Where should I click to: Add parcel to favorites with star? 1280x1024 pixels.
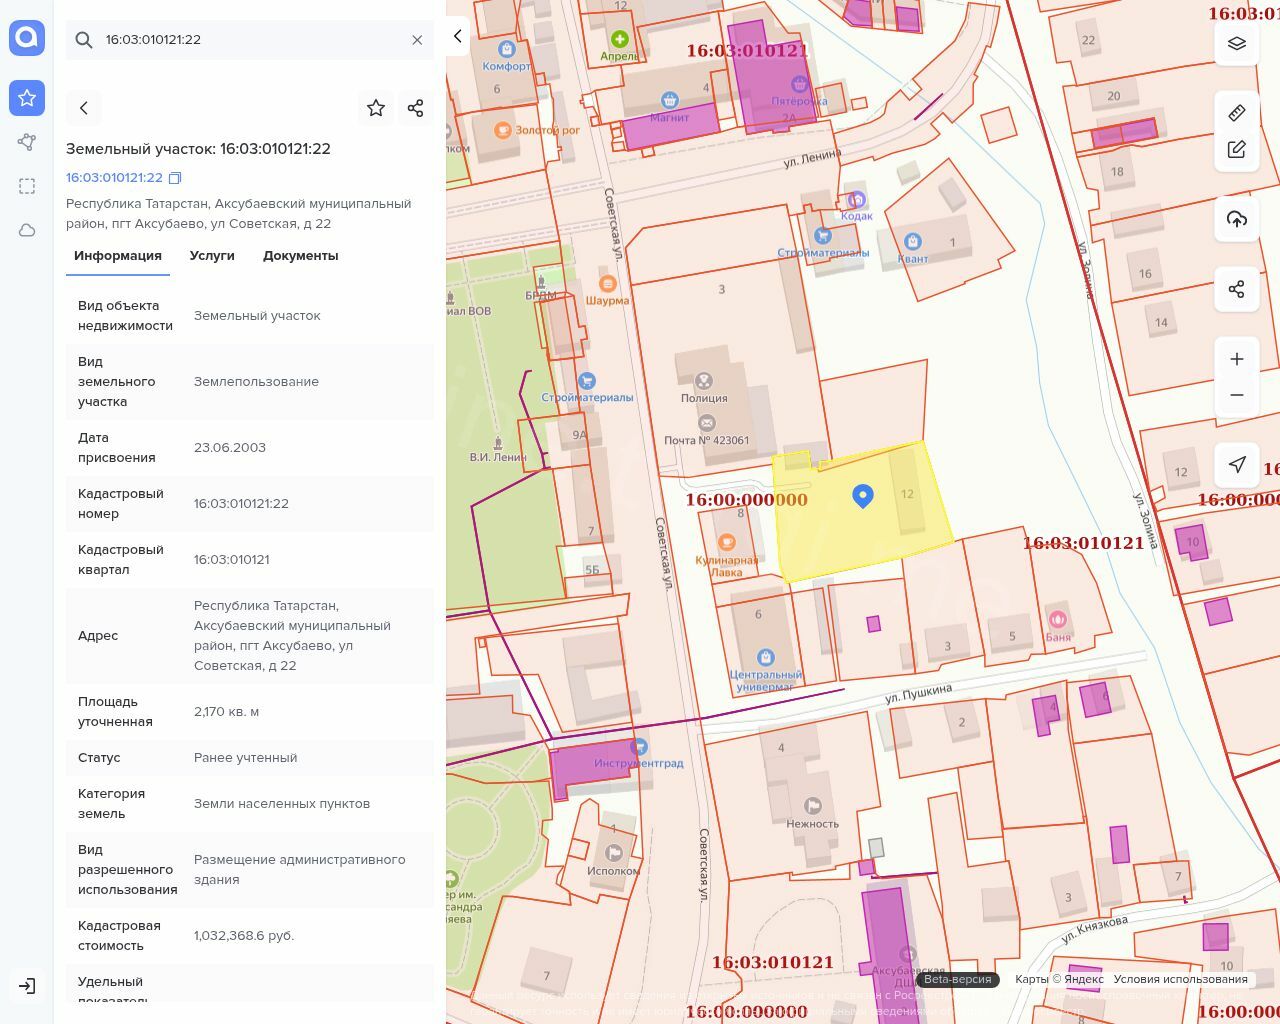[x=376, y=108]
